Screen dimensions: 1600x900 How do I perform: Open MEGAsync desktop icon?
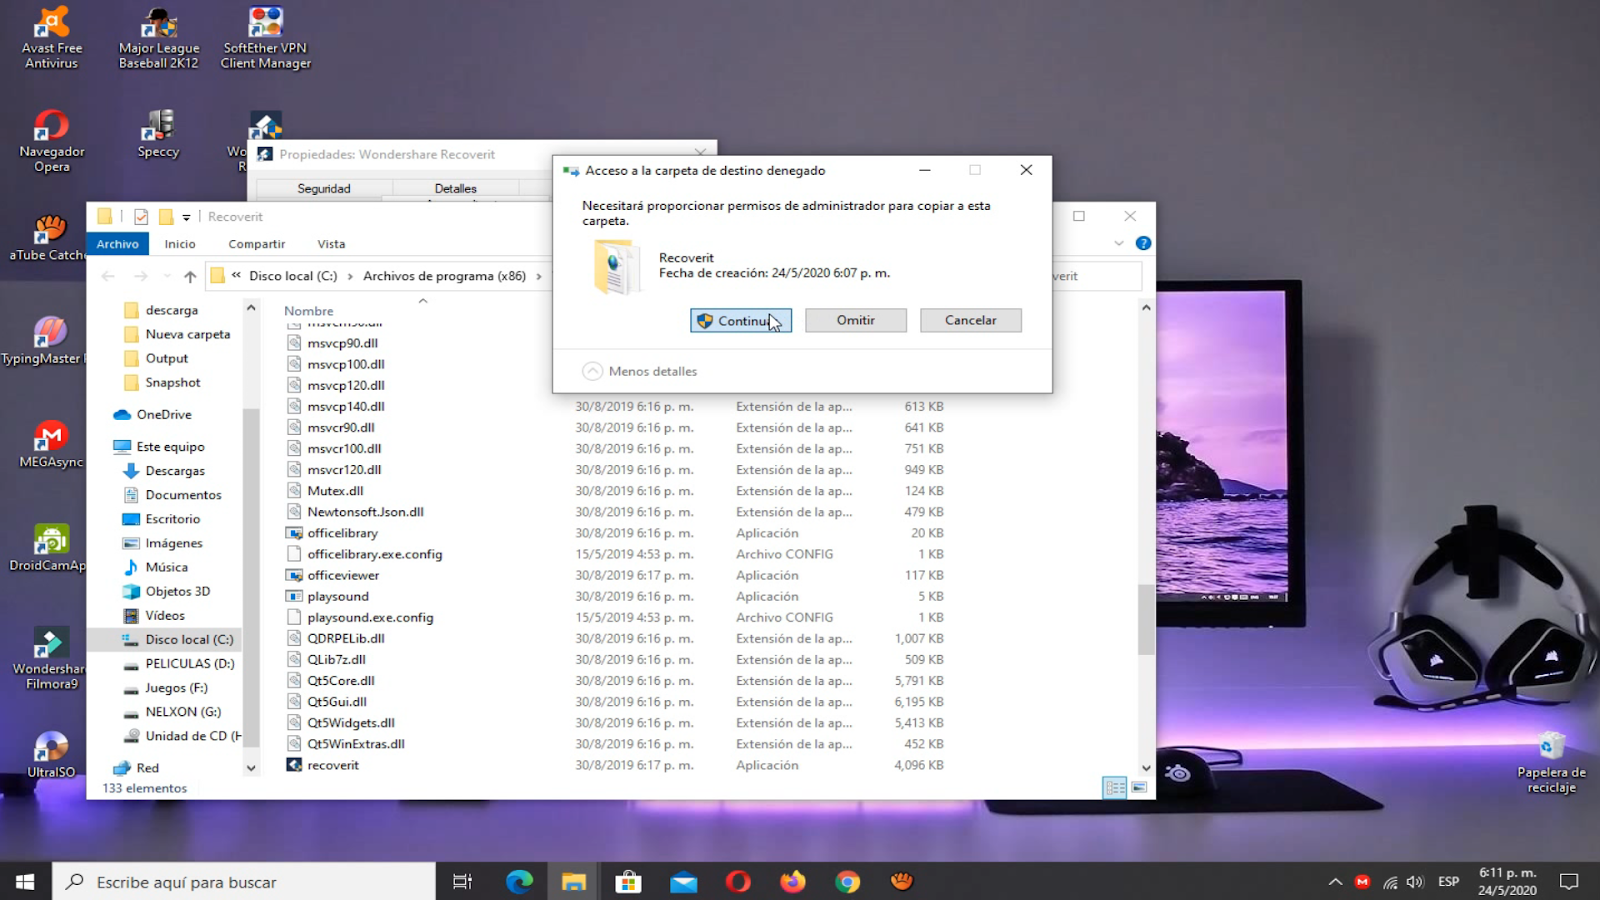coord(50,445)
